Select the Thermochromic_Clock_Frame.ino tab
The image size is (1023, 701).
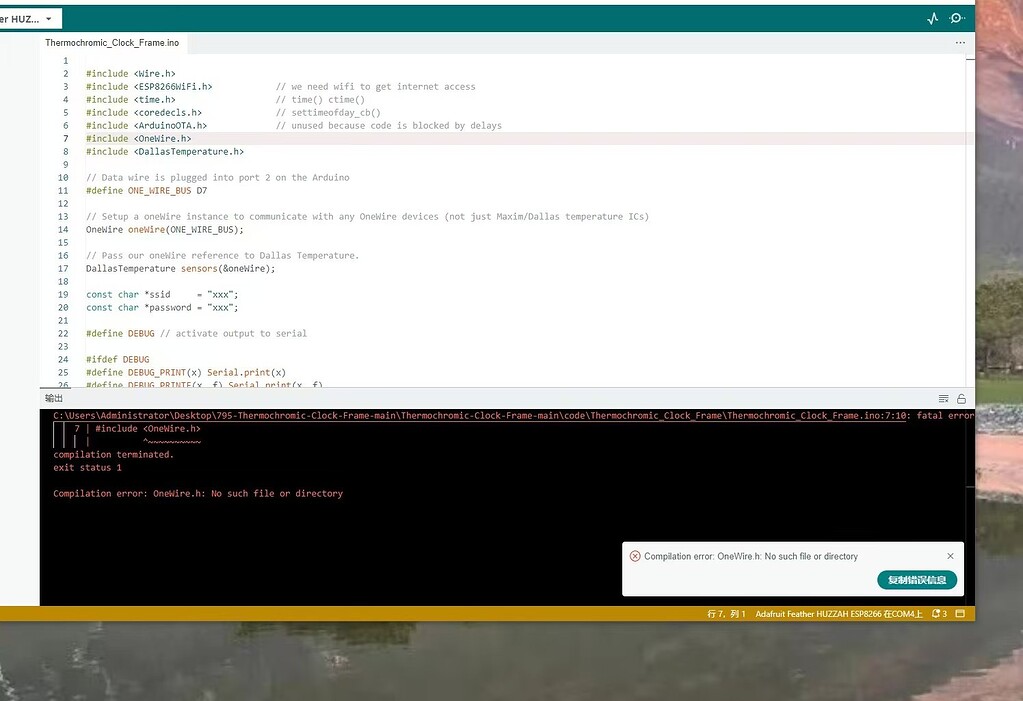111,43
